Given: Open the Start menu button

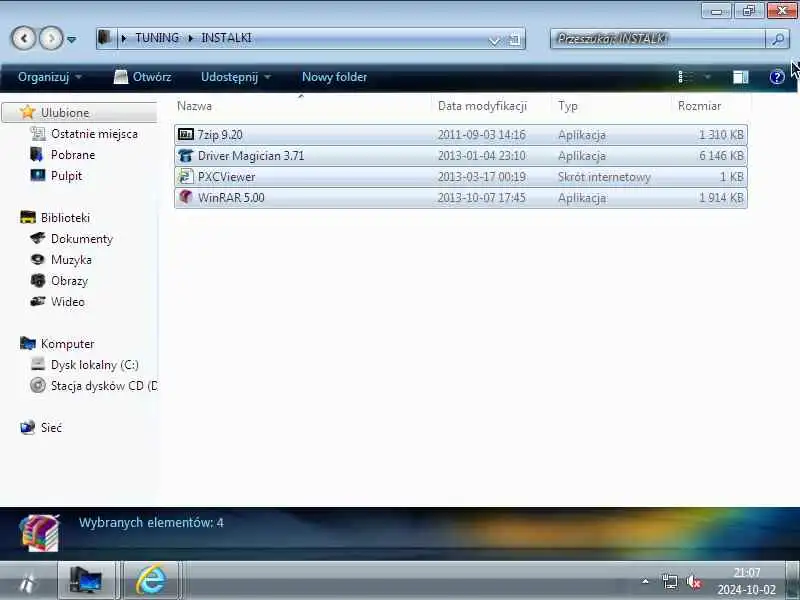Looking at the screenshot, I should (28, 582).
